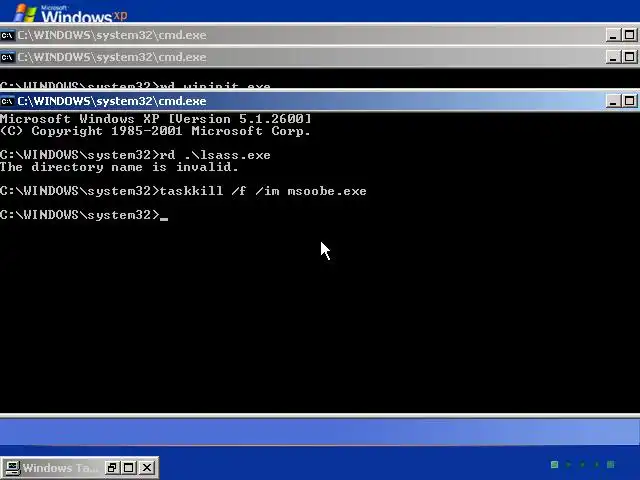Image resolution: width=640 pixels, height=480 pixels.
Task: Minimize the active cmd.exe window
Action: tap(613, 101)
